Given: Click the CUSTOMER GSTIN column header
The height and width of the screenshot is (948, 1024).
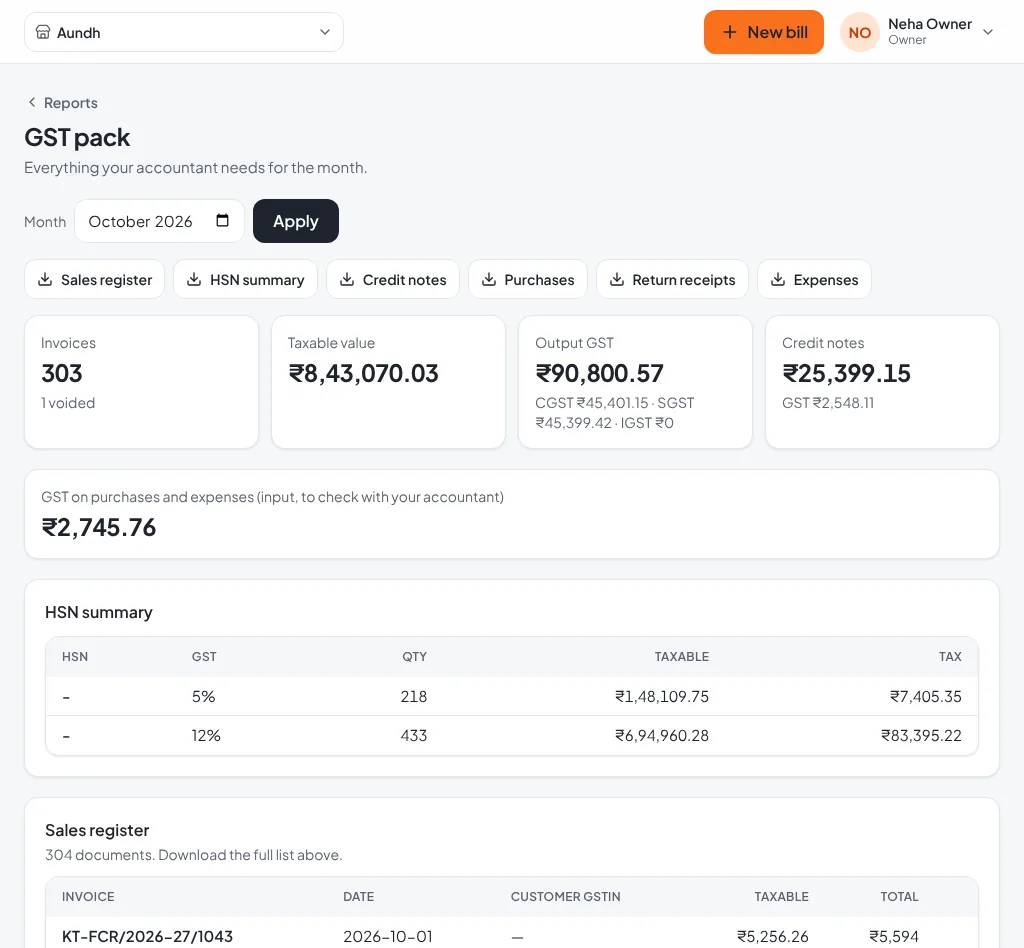Looking at the screenshot, I should coord(566,897).
